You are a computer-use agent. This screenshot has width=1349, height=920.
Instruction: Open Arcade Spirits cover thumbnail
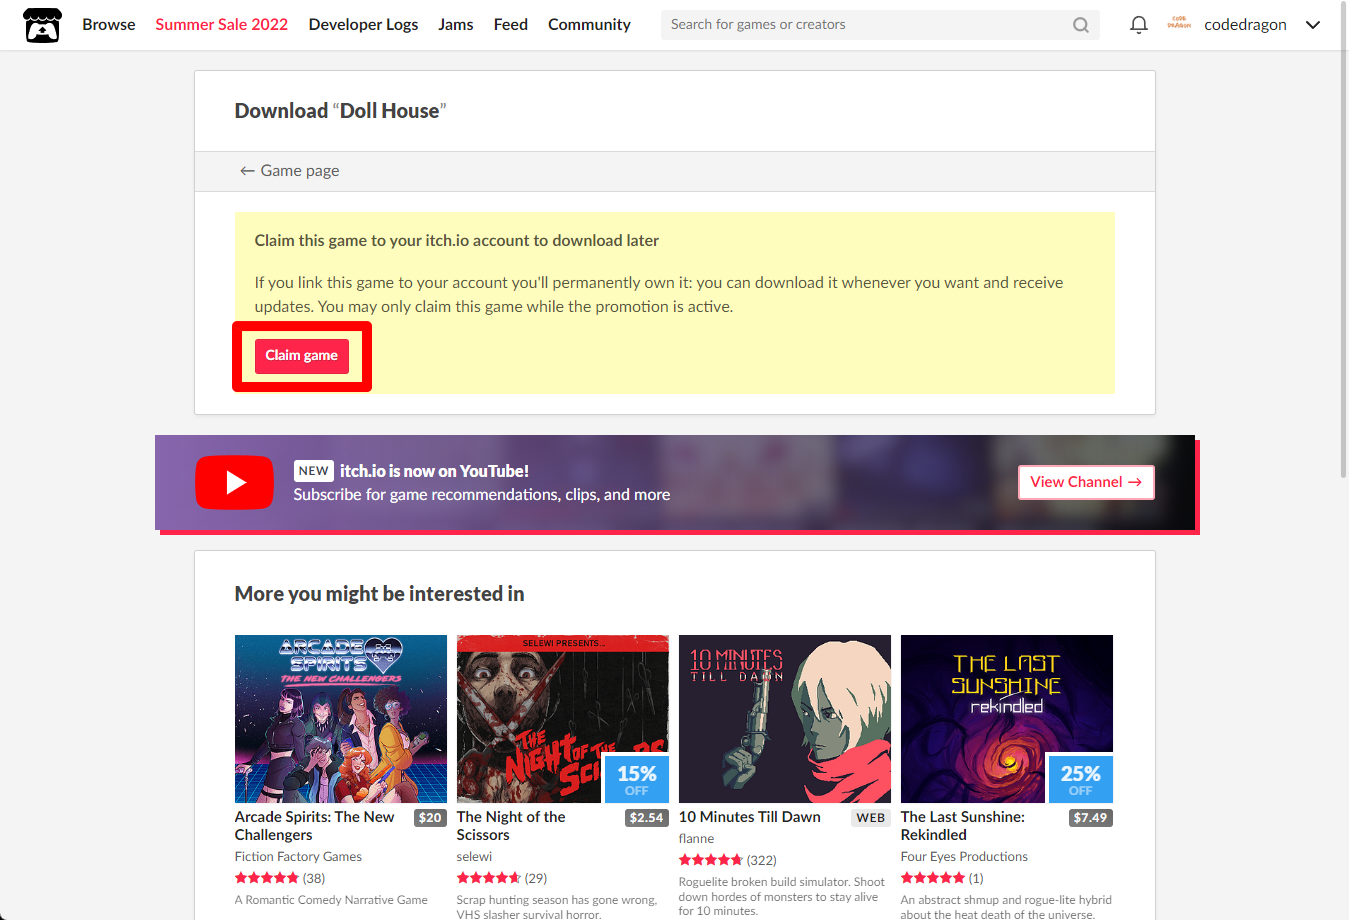click(341, 719)
